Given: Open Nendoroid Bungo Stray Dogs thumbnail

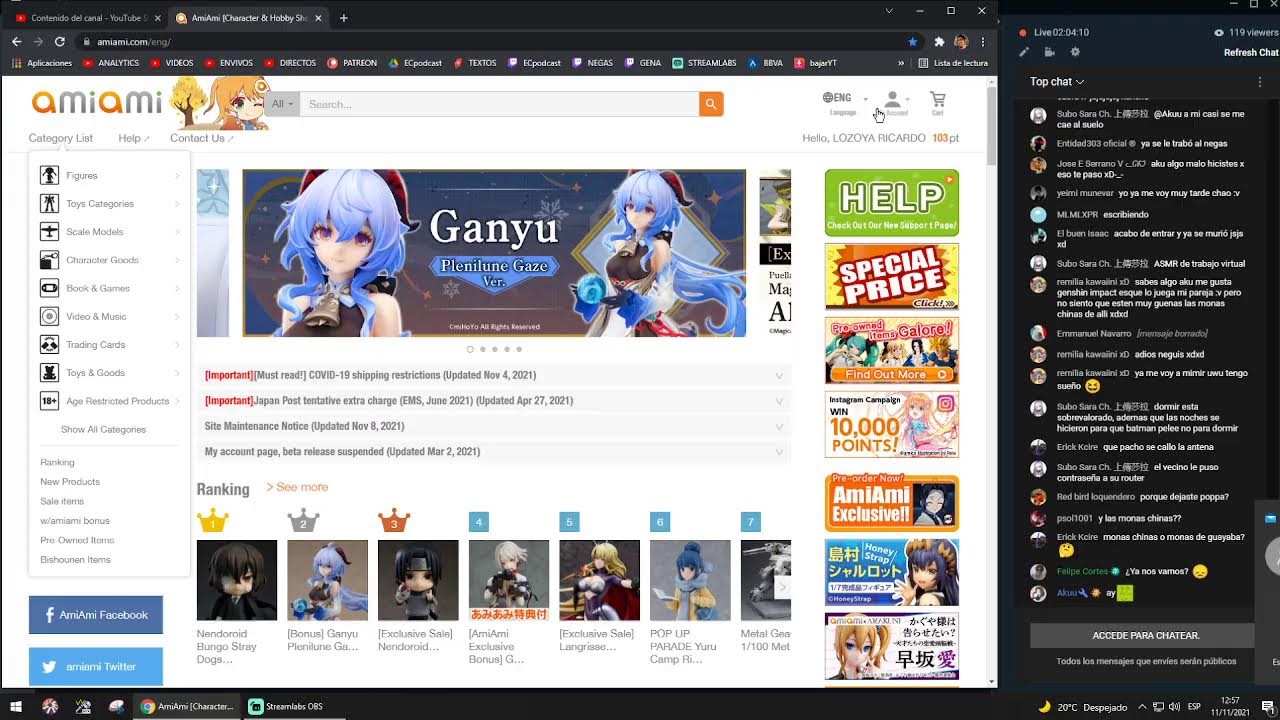Looking at the screenshot, I should (x=237, y=580).
